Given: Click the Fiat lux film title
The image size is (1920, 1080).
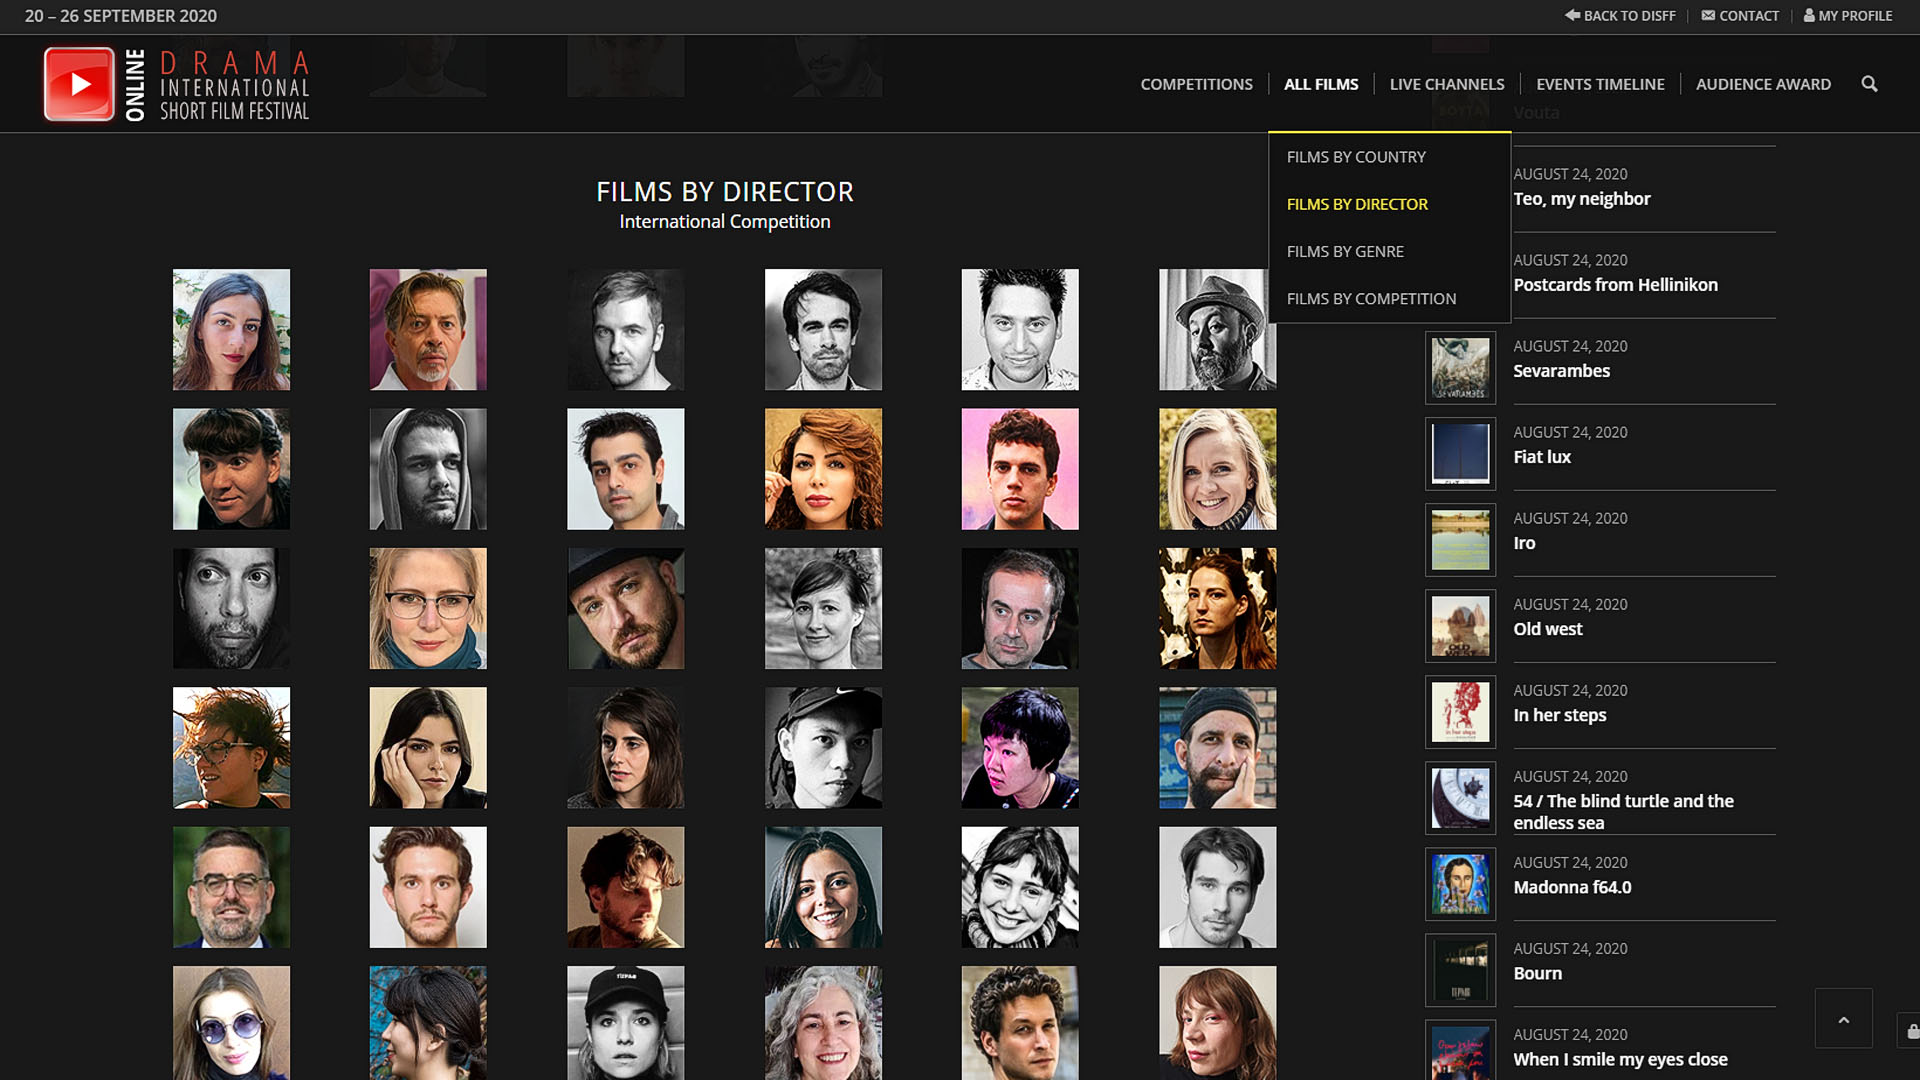Looking at the screenshot, I should point(1541,457).
